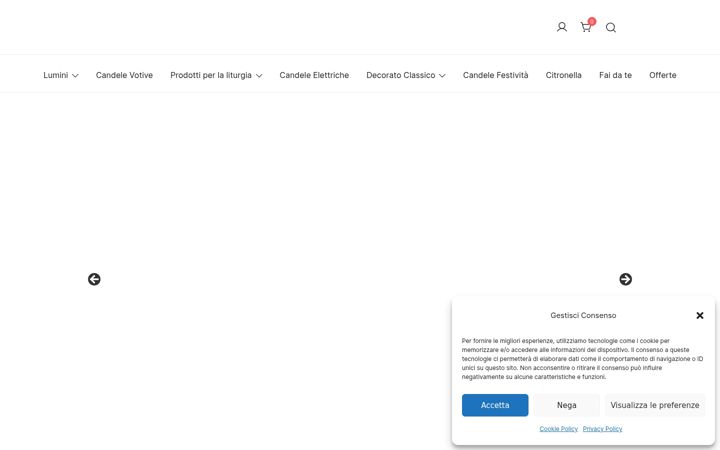The image size is (720, 450).
Task: Go to next slide with right arrow
Action: pyautogui.click(x=625, y=279)
